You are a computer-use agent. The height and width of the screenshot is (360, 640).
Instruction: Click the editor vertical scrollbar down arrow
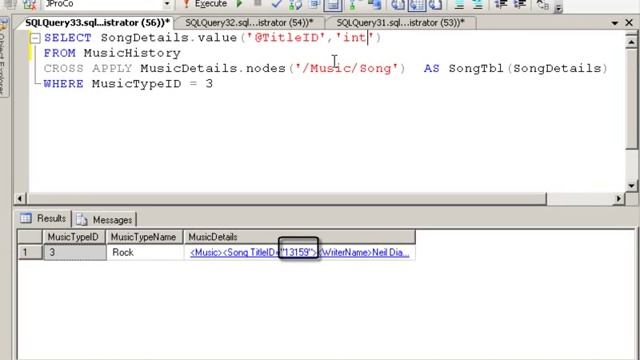click(631, 186)
